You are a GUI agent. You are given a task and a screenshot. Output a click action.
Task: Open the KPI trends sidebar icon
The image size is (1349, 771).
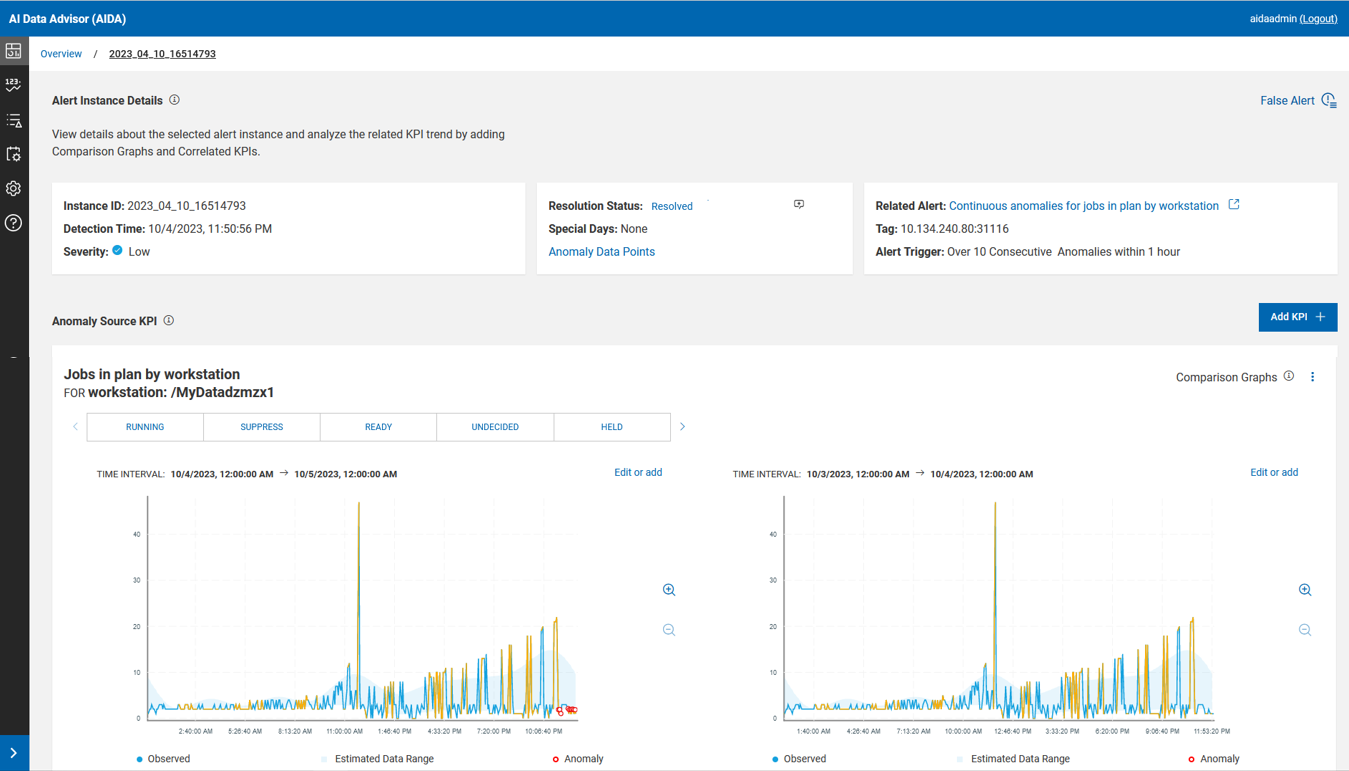tap(14, 85)
